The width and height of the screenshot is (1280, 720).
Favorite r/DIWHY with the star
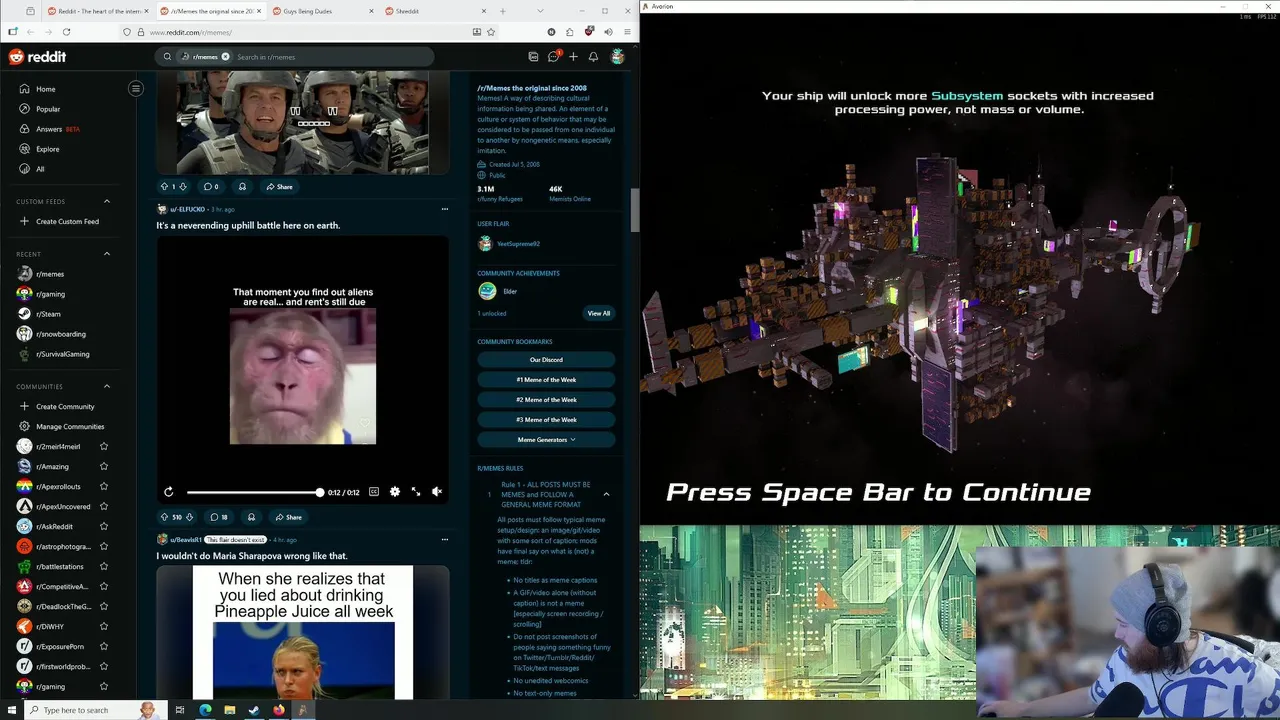pos(104,626)
